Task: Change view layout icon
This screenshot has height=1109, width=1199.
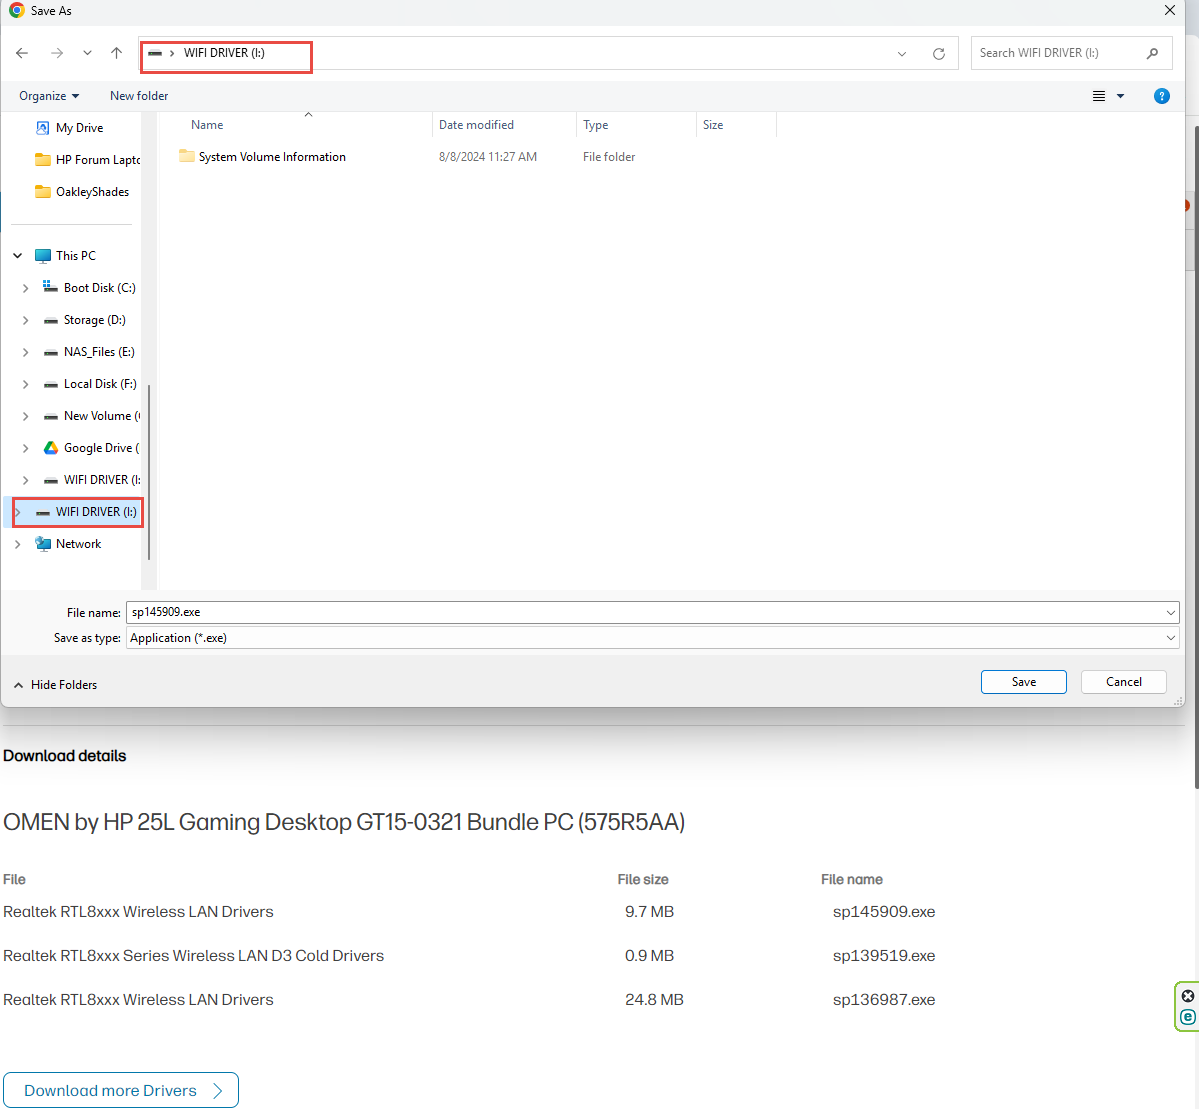Action: 1099,96
